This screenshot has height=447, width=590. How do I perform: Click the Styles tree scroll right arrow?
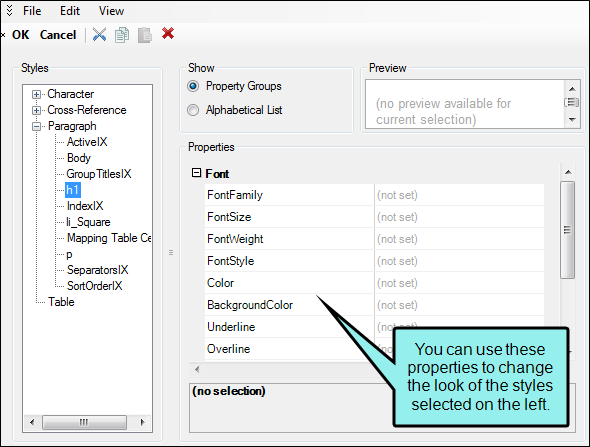pyautogui.click(x=143, y=422)
